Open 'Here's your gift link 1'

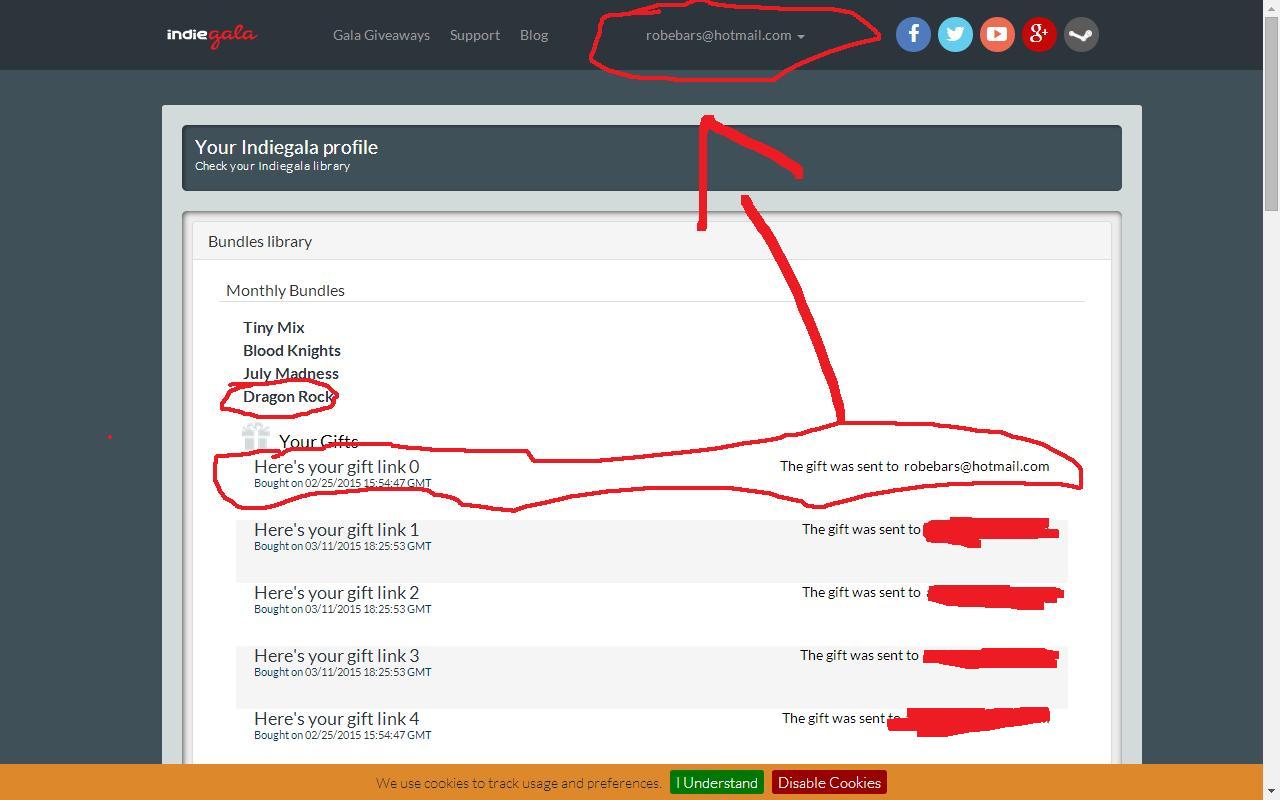point(337,529)
